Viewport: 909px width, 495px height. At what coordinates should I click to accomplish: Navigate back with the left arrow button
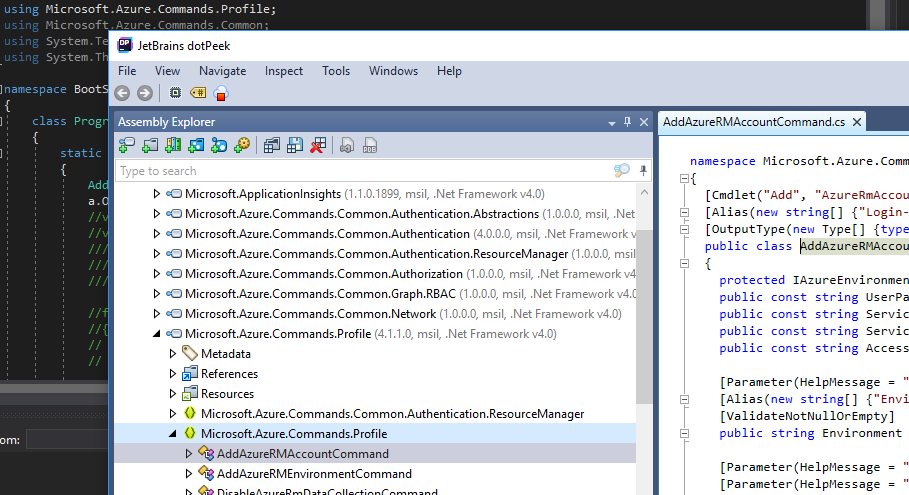point(122,93)
